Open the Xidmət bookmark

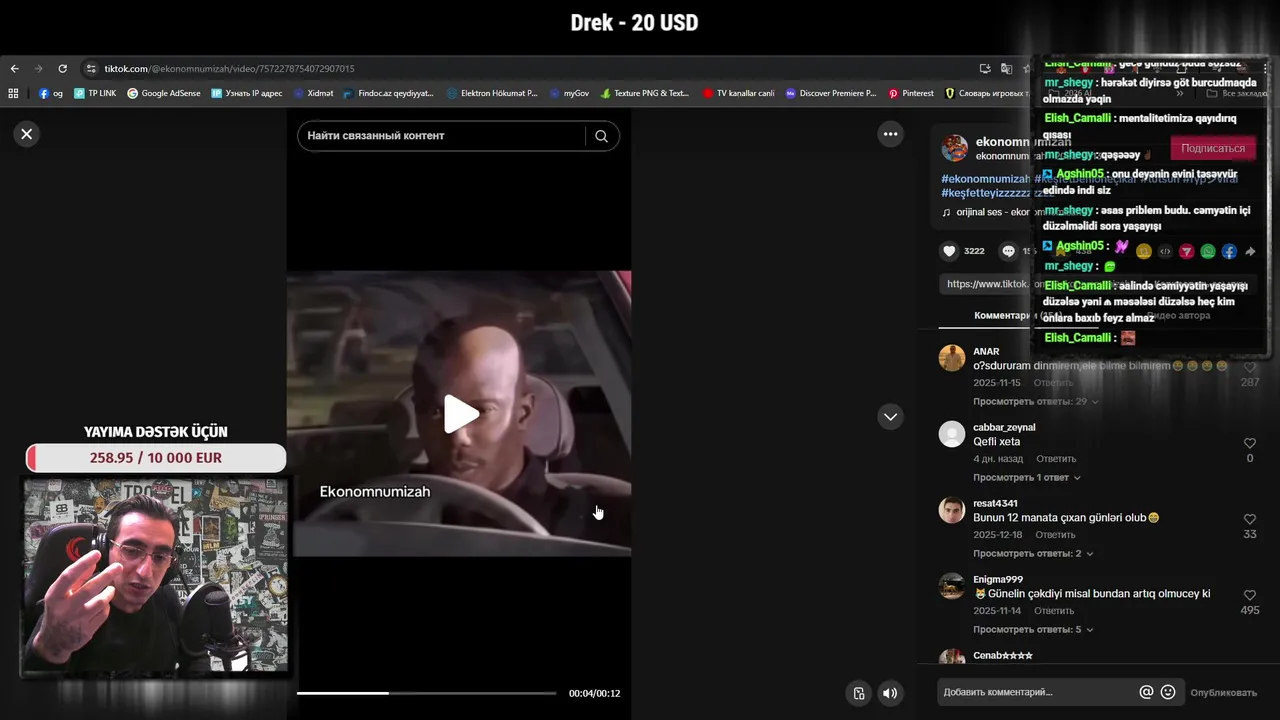[314, 93]
